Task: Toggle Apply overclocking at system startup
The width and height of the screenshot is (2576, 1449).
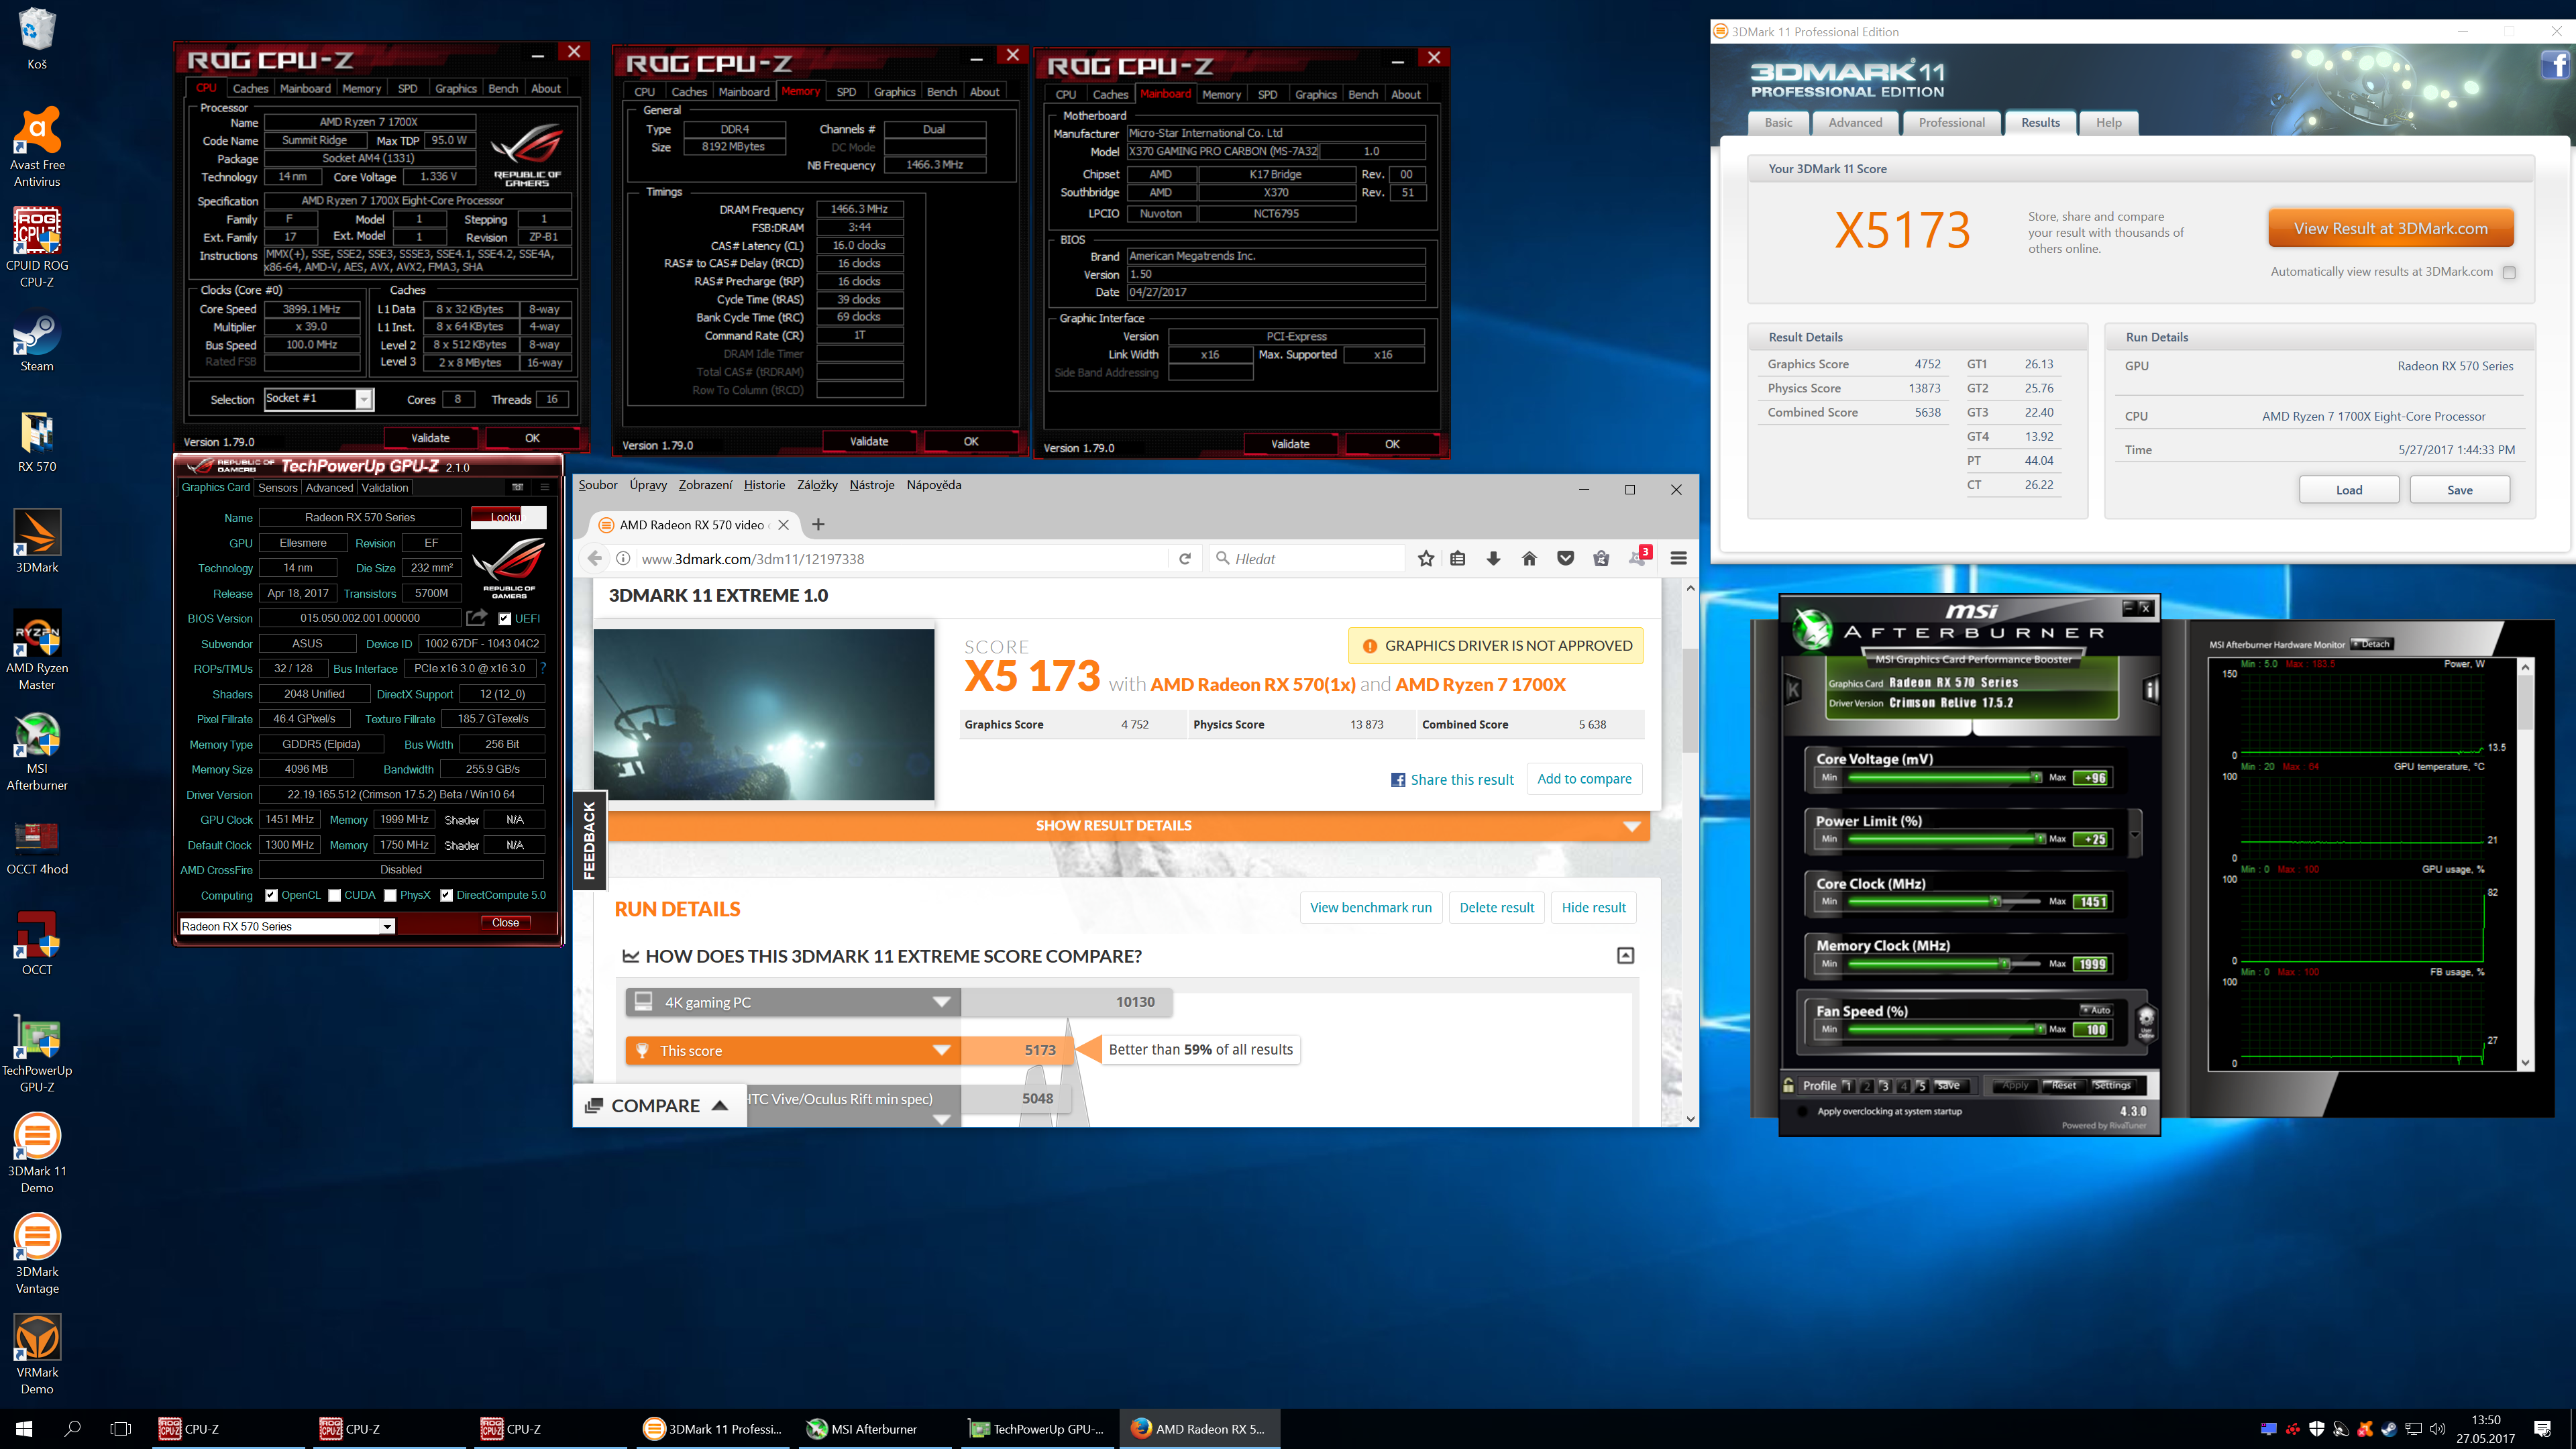Action: (1802, 1111)
